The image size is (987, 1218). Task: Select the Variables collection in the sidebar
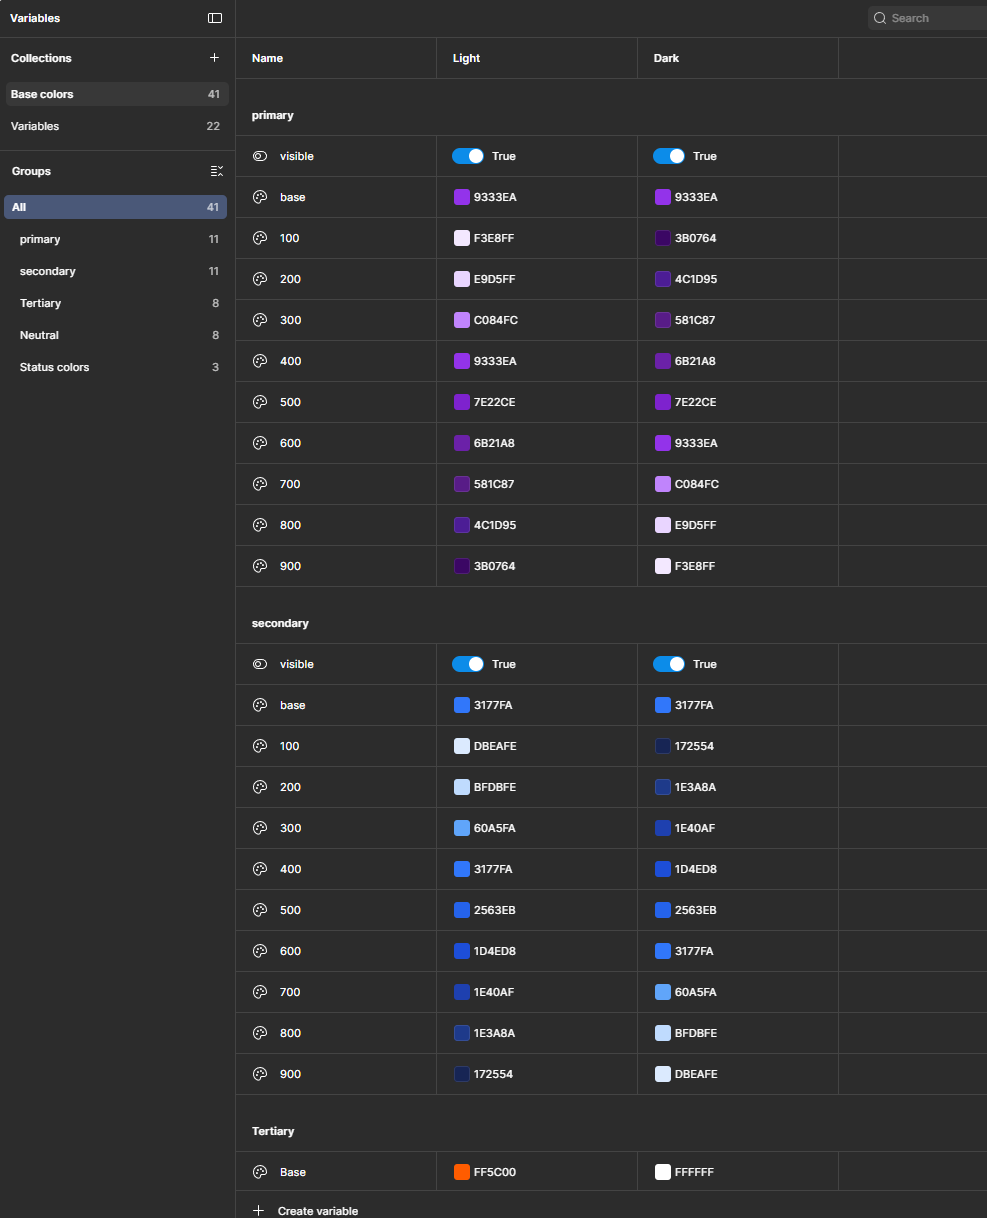115,126
